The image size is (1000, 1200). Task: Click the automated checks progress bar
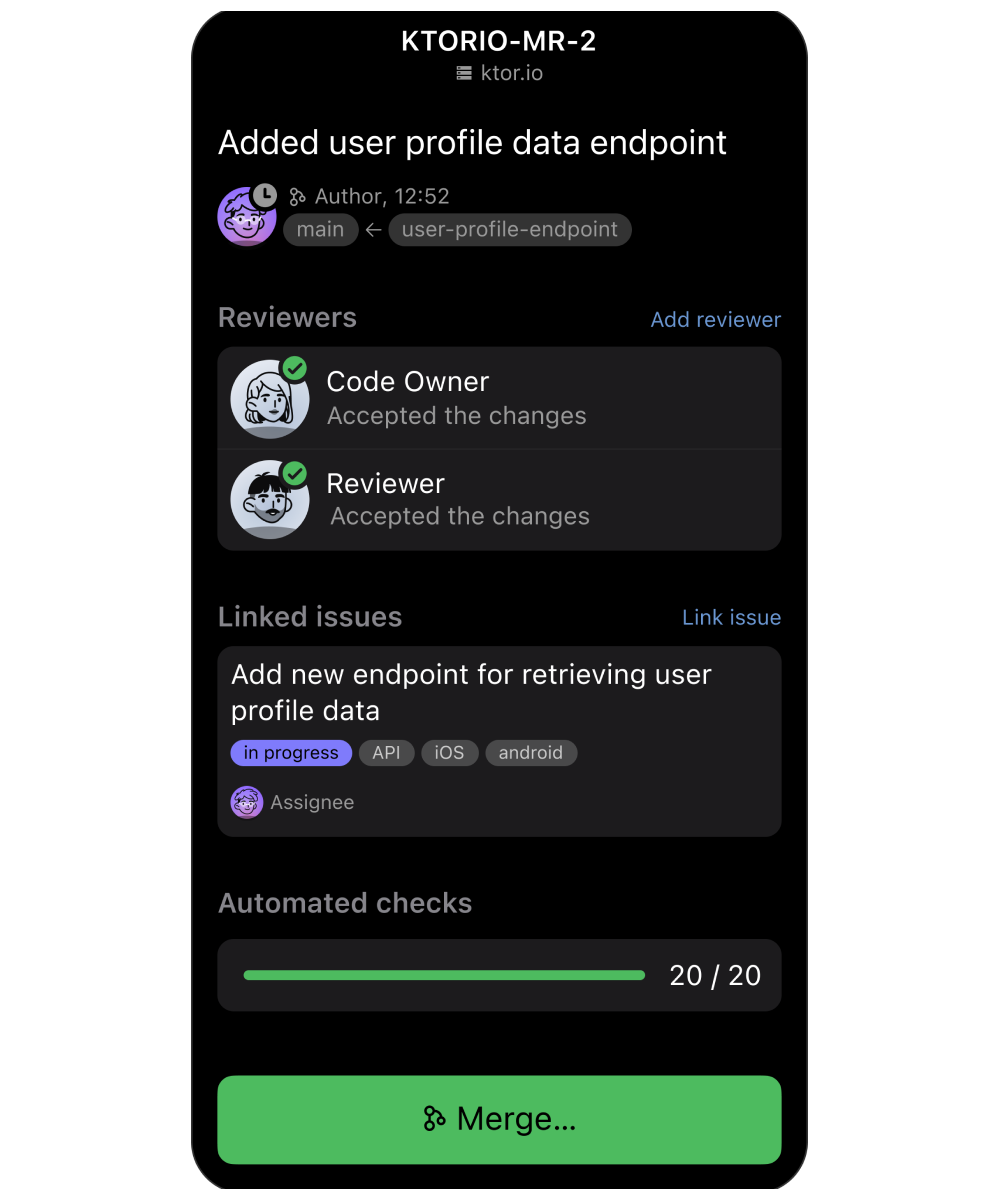pos(444,975)
